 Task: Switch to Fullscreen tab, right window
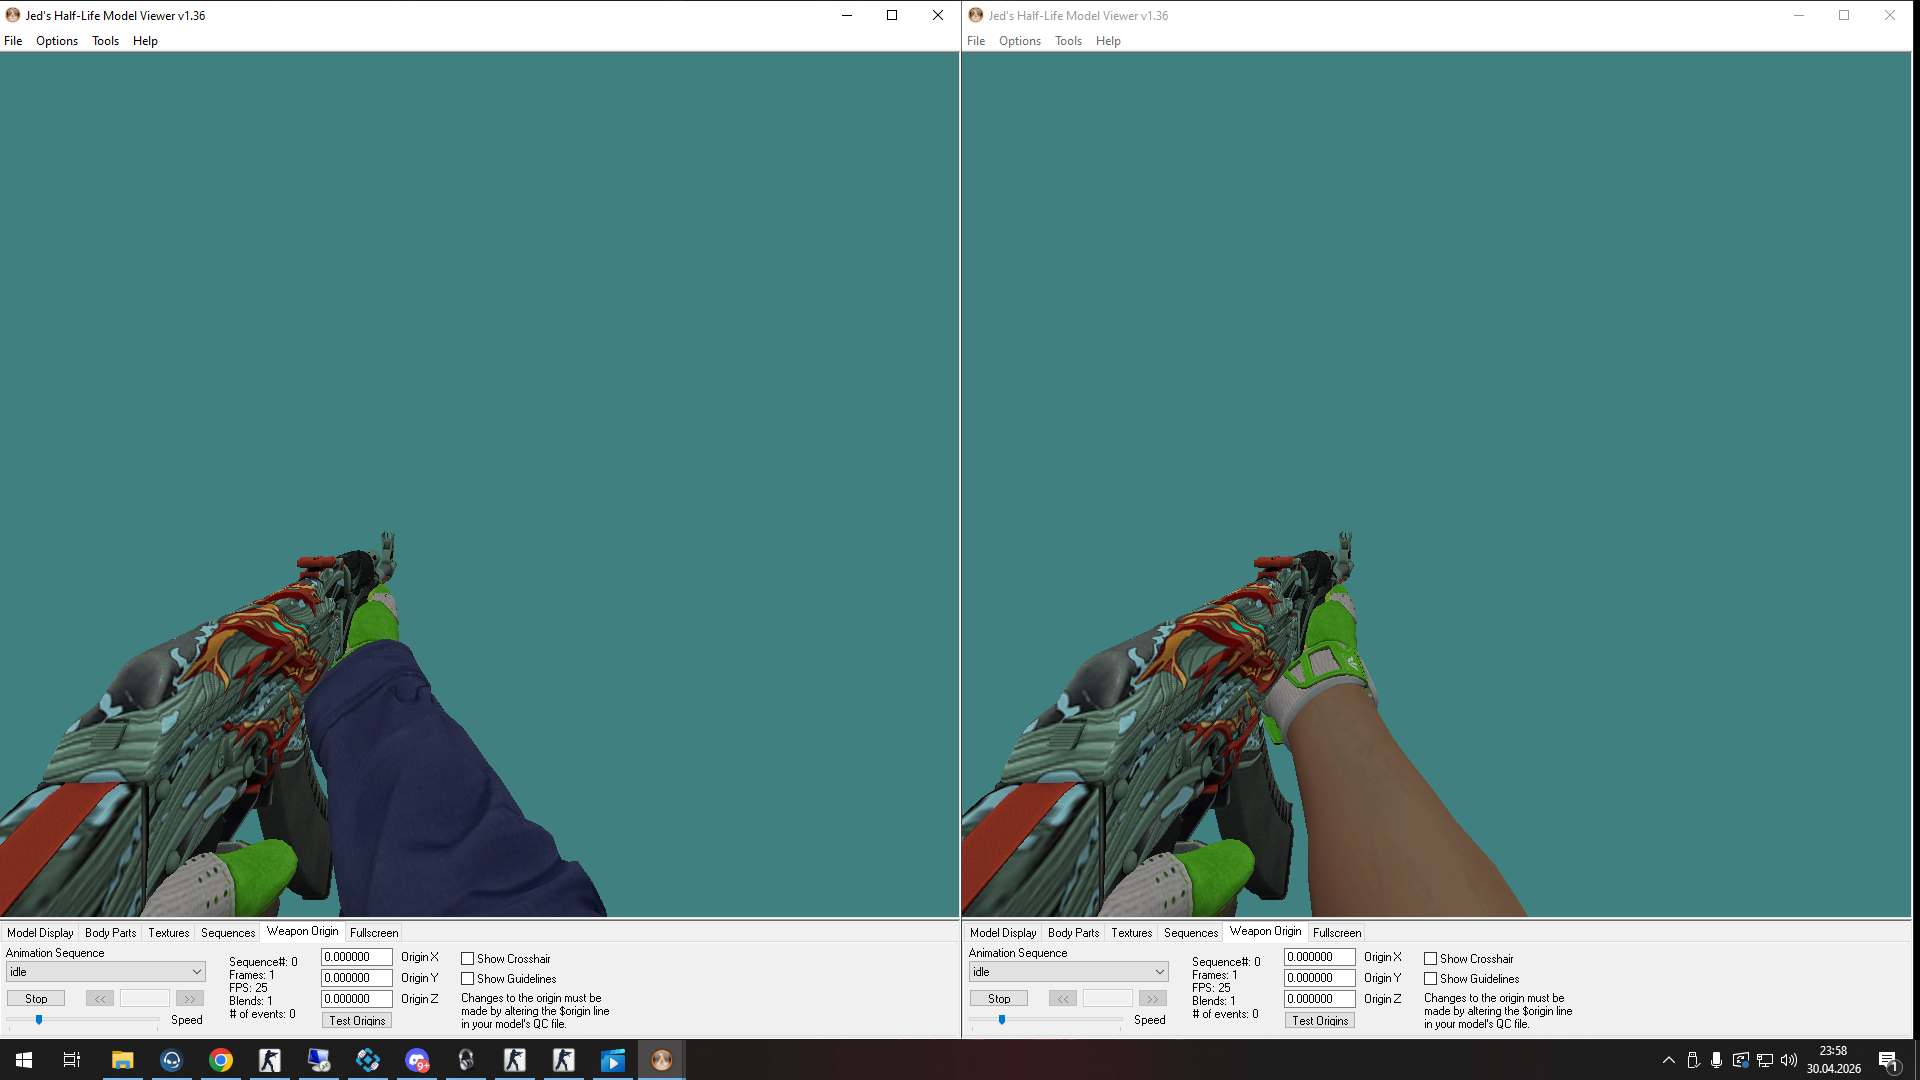point(1337,933)
